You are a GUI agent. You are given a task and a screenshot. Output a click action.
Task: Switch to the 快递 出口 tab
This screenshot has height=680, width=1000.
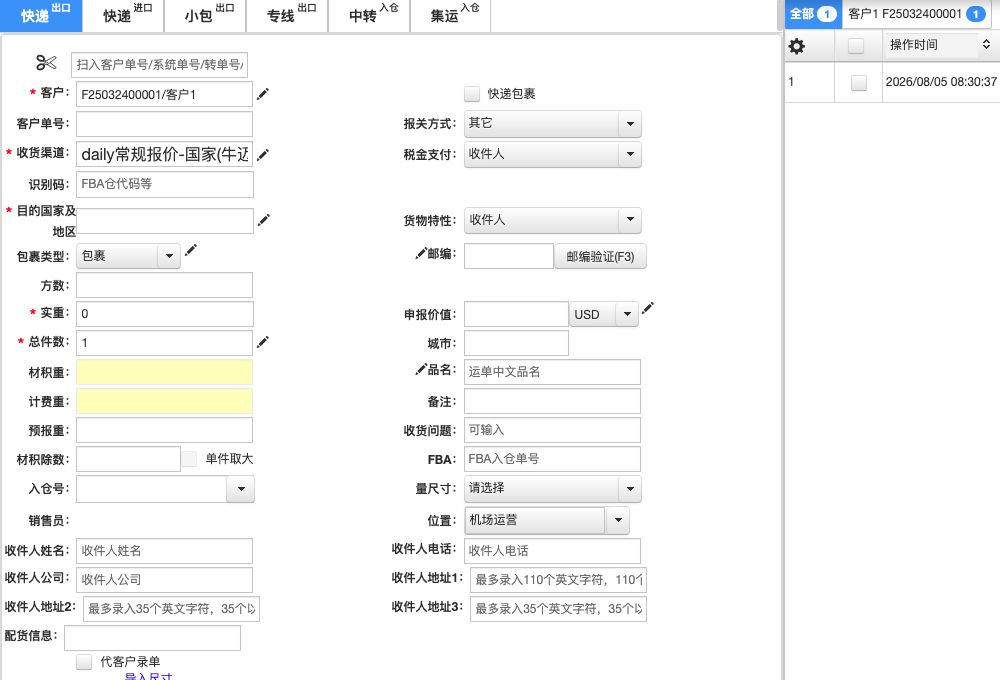click(41, 15)
